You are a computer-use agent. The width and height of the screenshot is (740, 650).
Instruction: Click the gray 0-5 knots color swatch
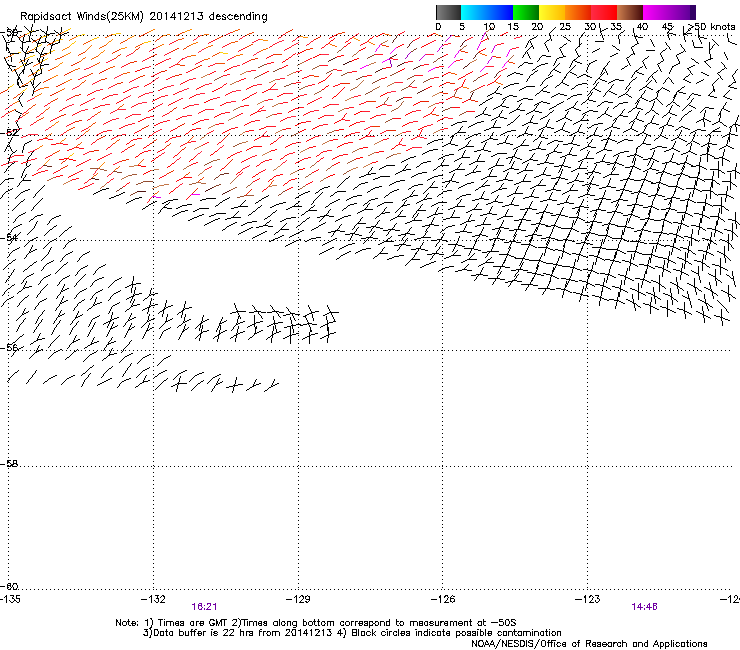click(x=448, y=12)
